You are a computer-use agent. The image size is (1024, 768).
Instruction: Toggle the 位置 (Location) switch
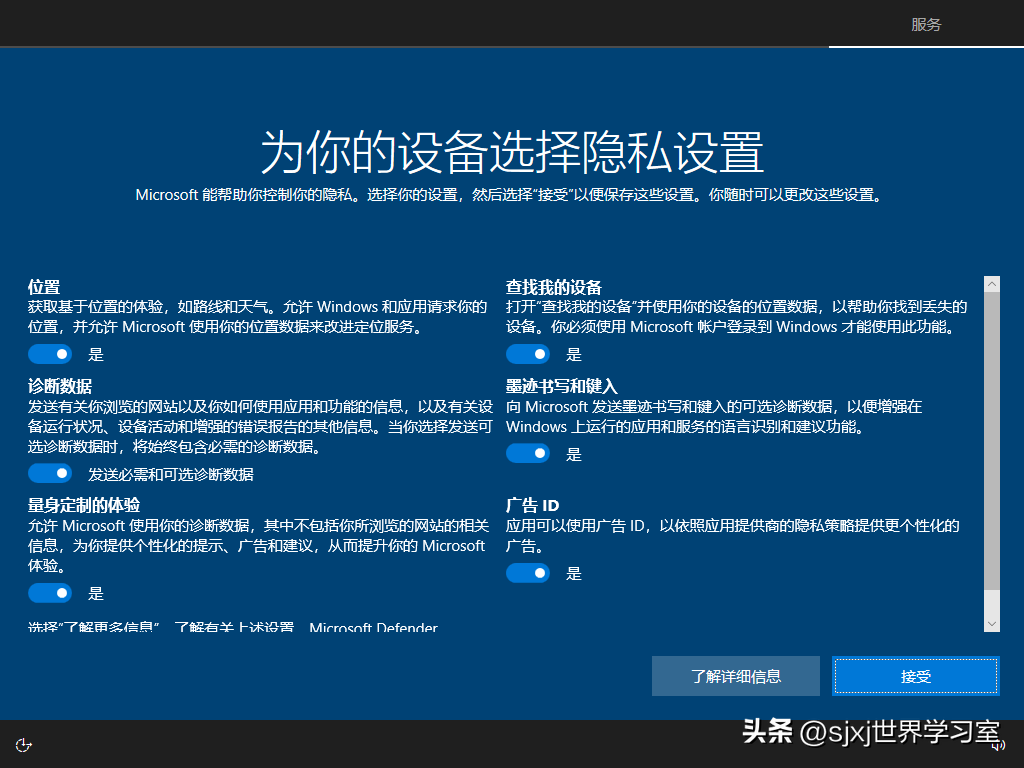pos(50,354)
